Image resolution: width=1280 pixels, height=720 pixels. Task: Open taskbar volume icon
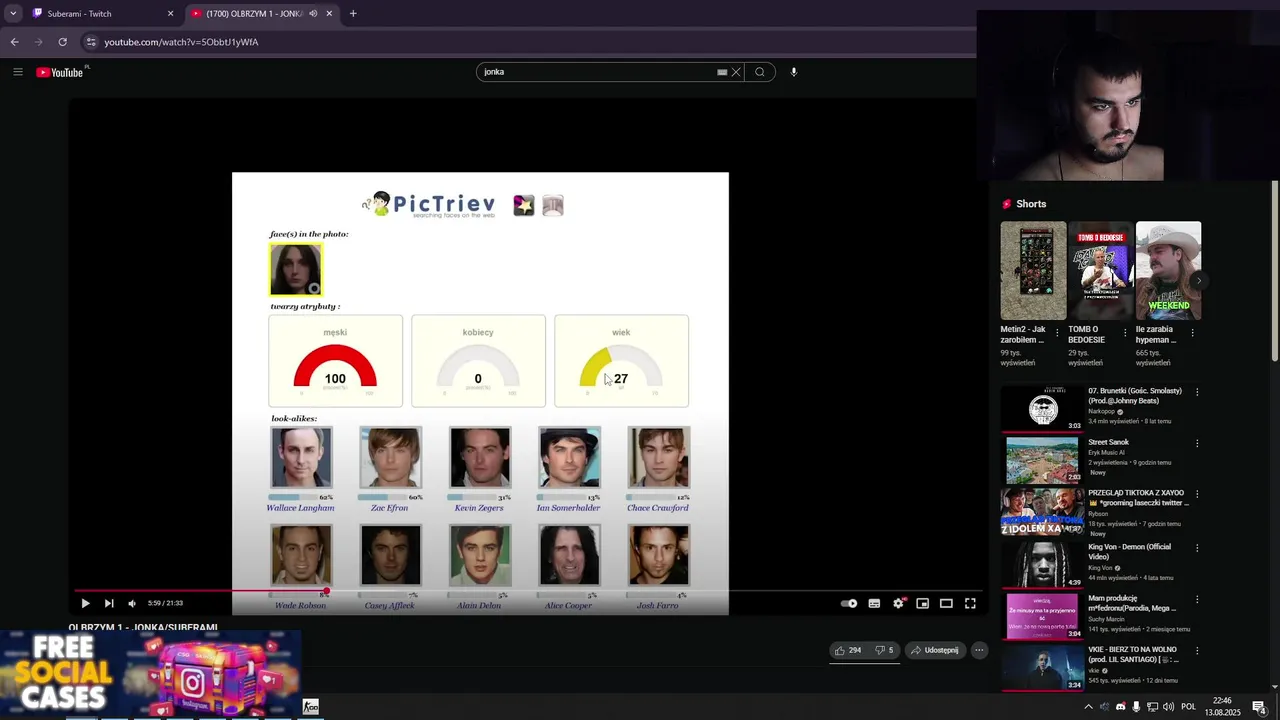[x=1168, y=707]
